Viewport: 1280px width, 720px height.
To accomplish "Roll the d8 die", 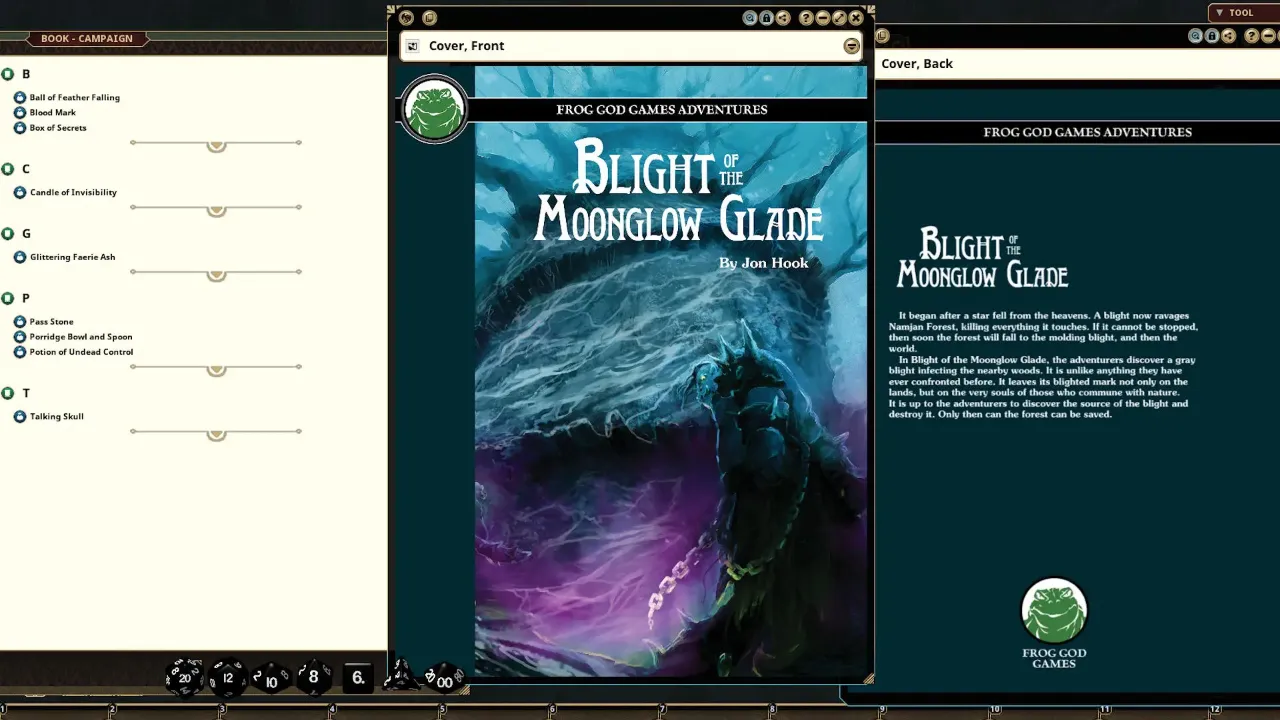I will coord(314,677).
